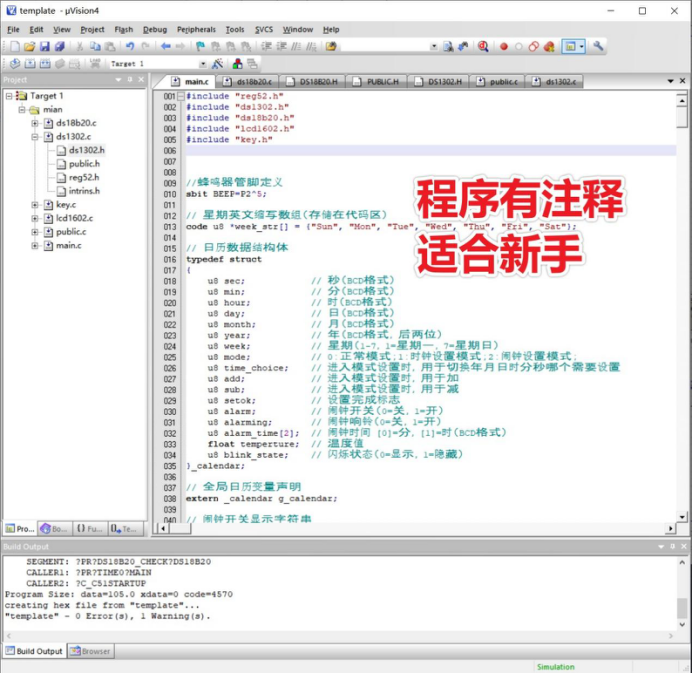Click the Save icon

tap(45, 46)
